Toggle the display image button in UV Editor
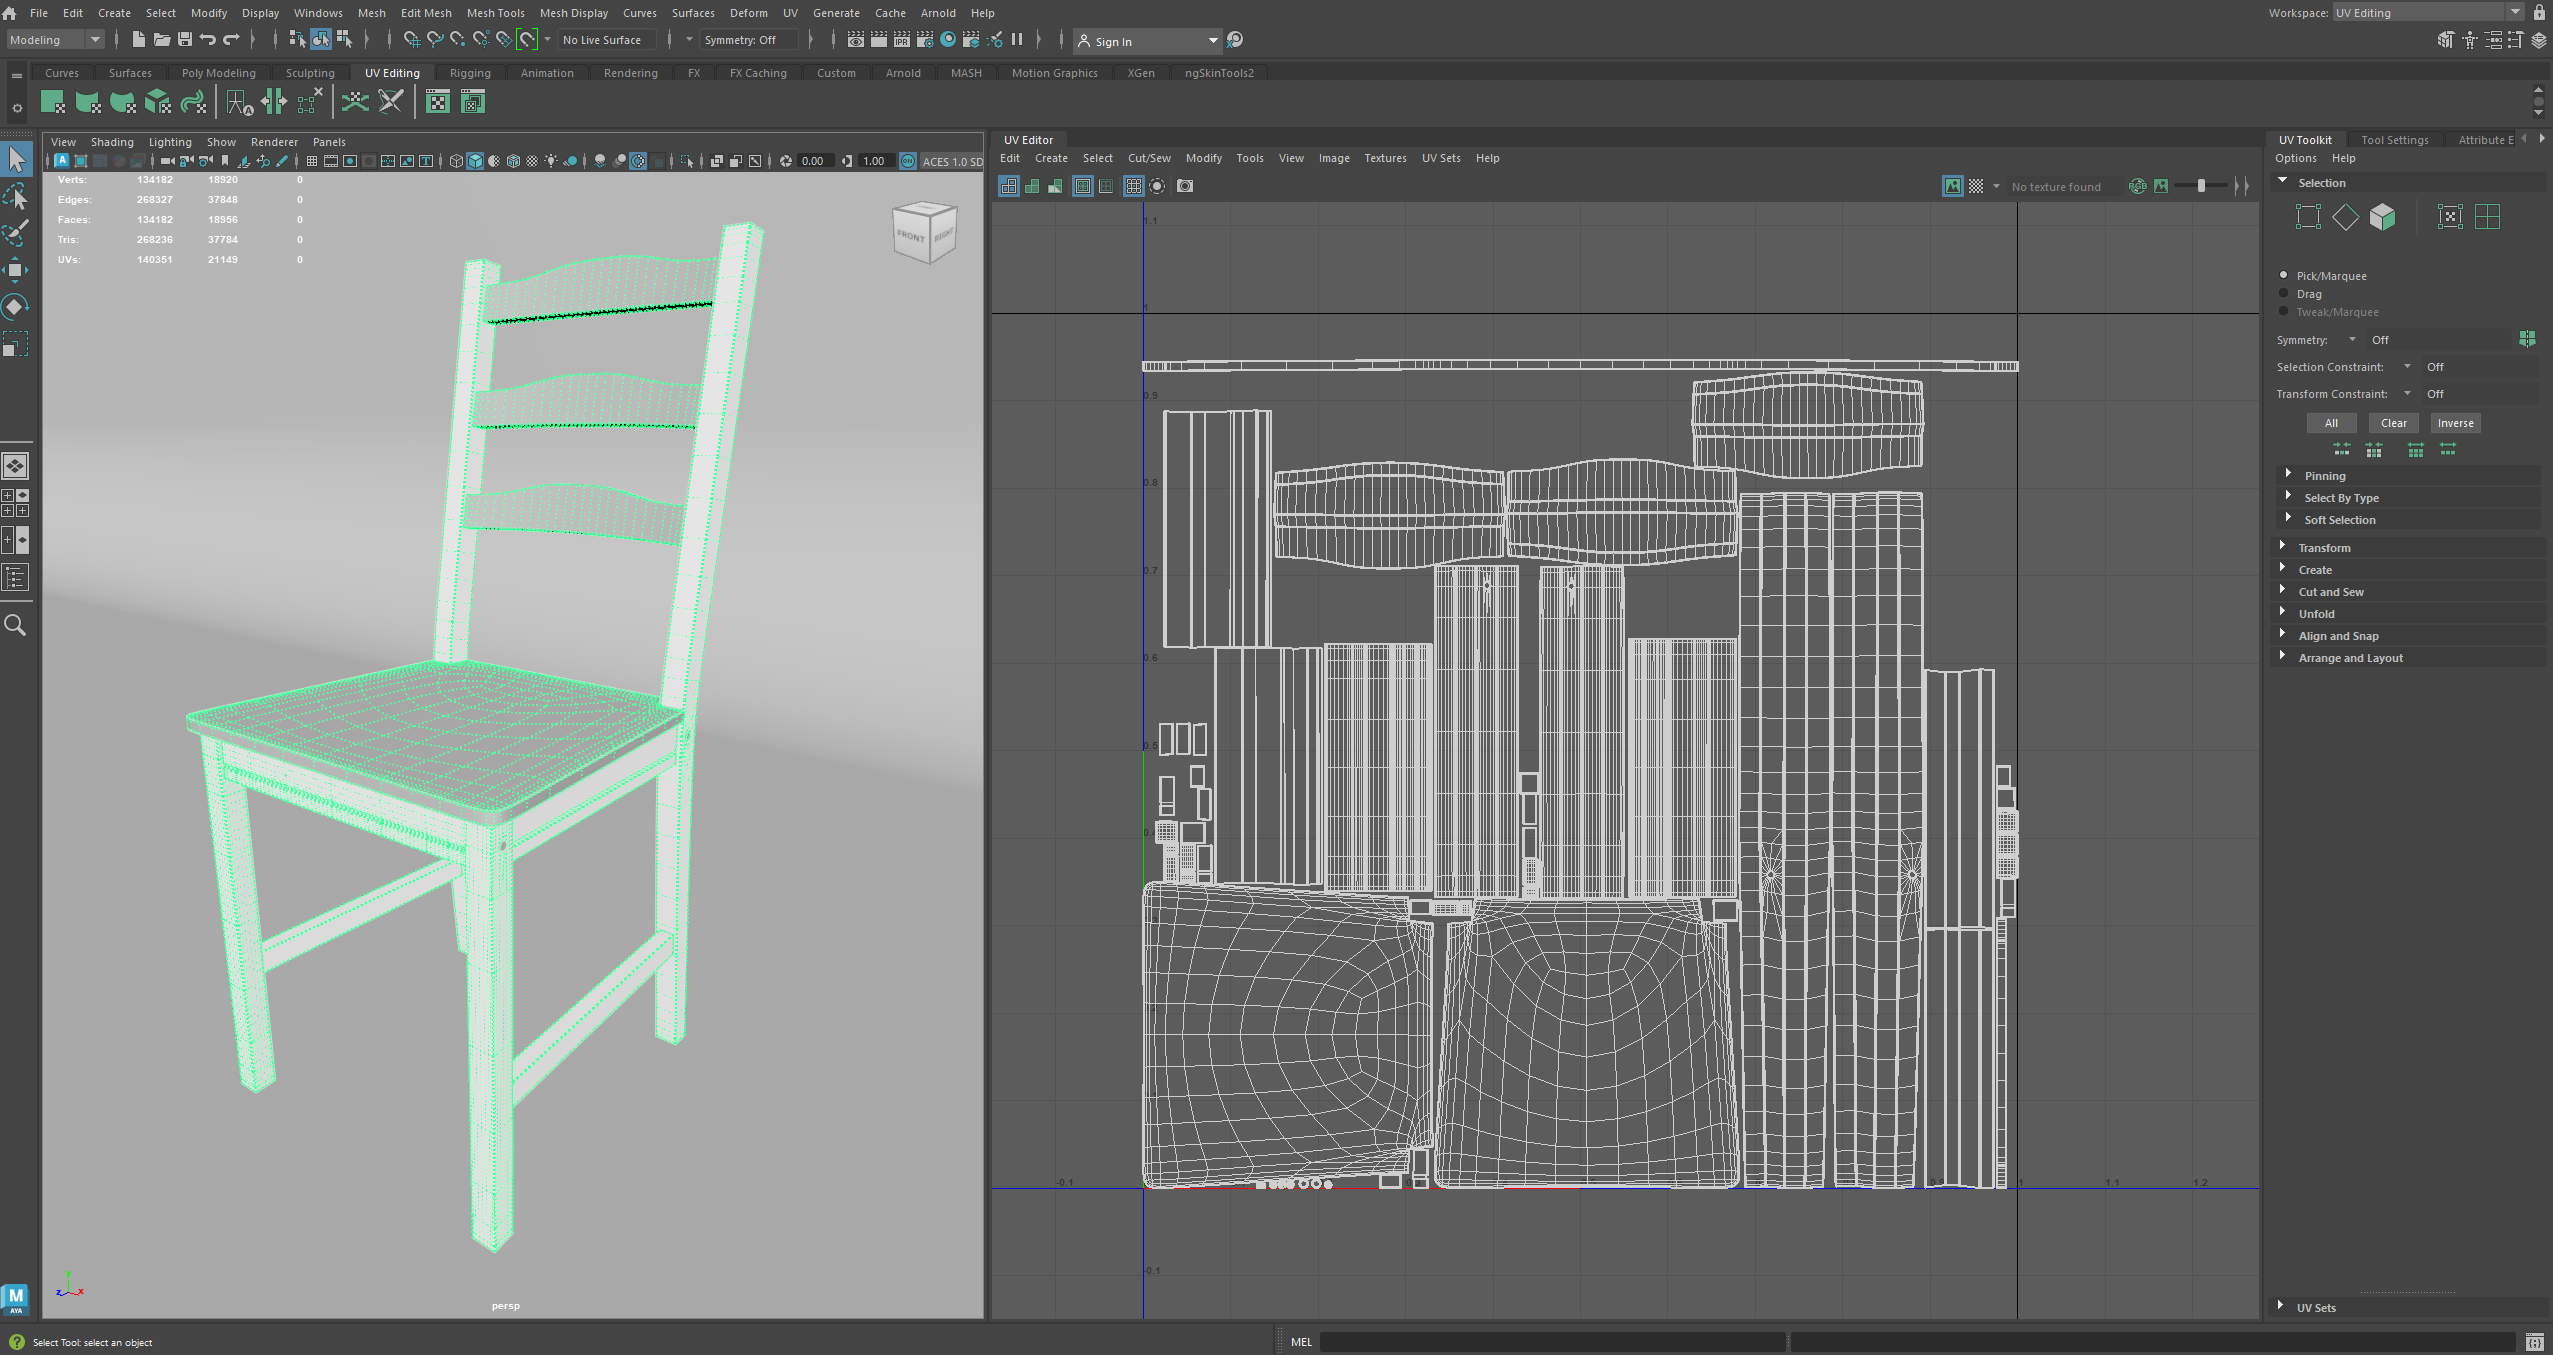The height and width of the screenshot is (1355, 2553). tap(1952, 186)
